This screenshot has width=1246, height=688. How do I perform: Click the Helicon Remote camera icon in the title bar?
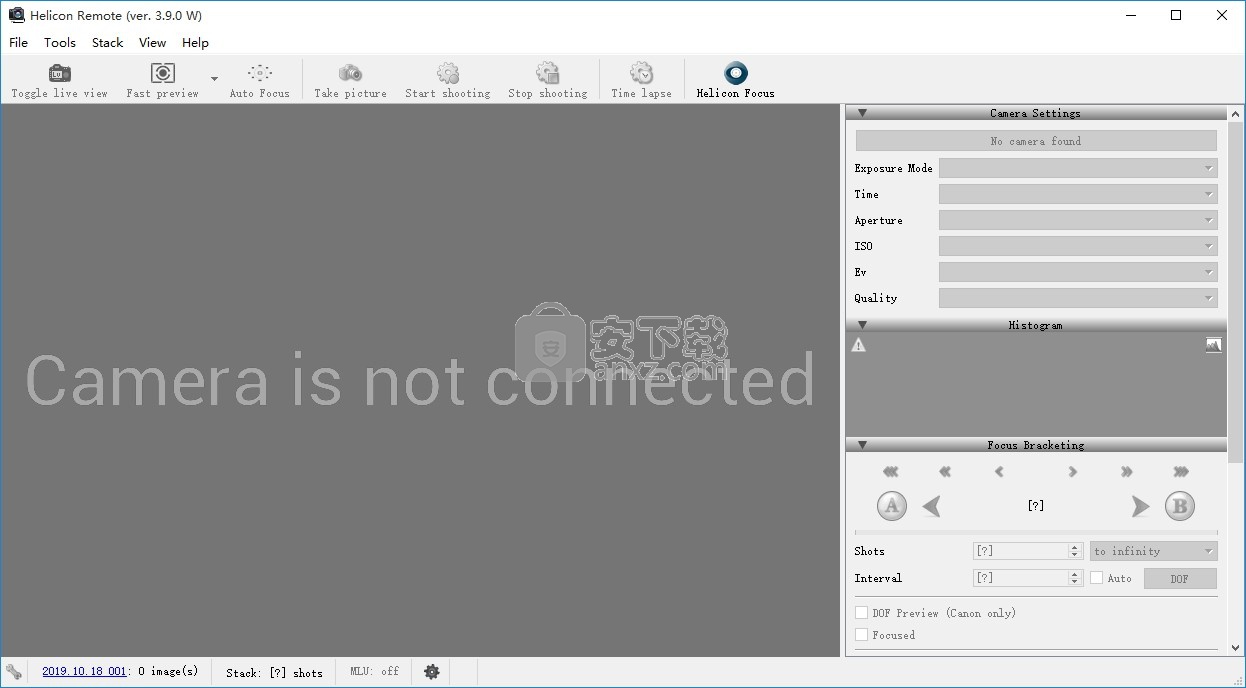click(x=15, y=15)
